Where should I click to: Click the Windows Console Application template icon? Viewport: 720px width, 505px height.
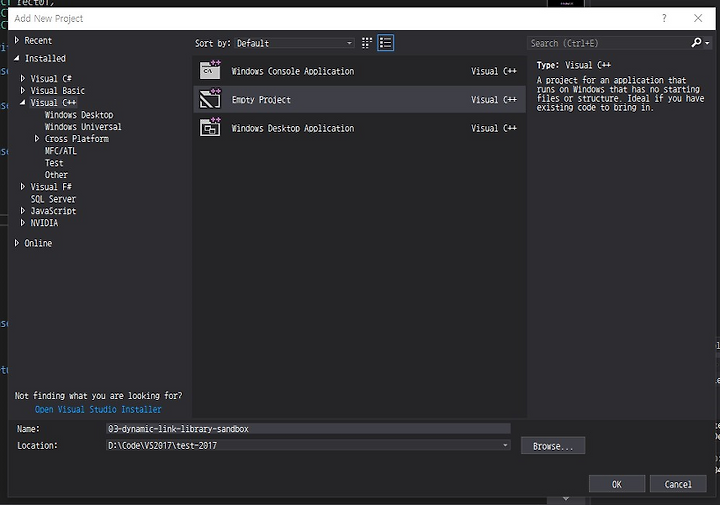click(x=210, y=71)
